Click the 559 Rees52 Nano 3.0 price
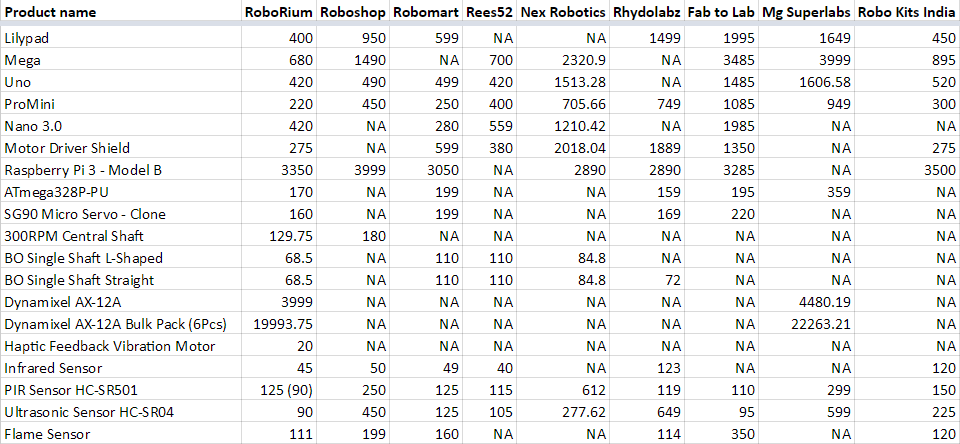 coord(490,126)
